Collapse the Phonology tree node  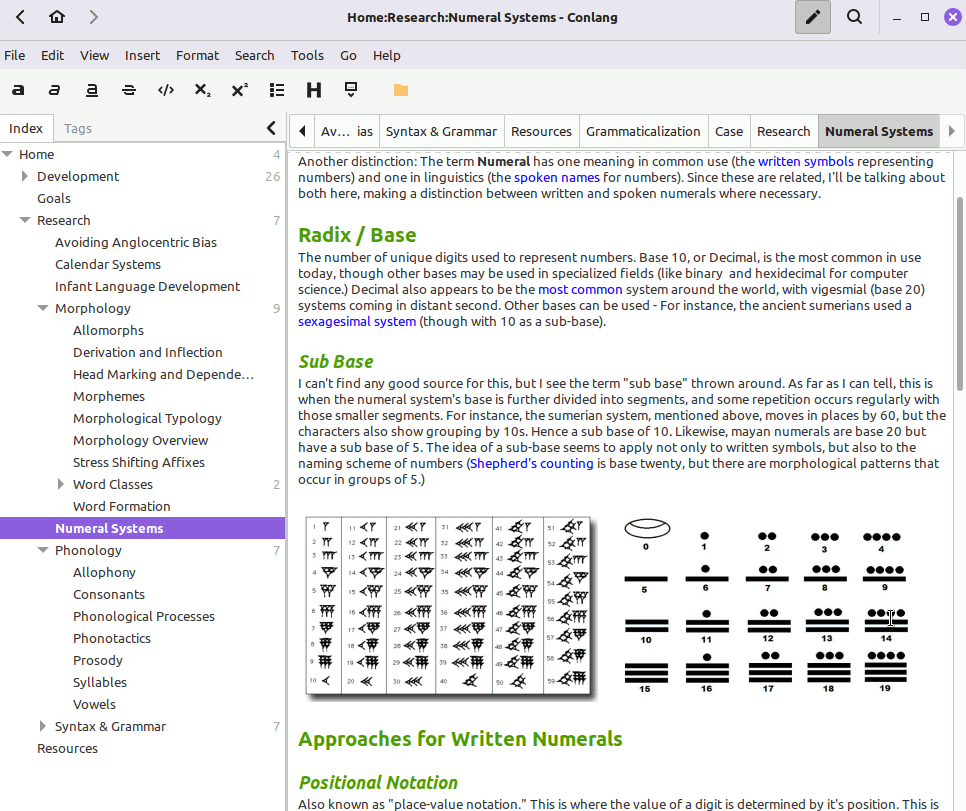[x=43, y=550]
